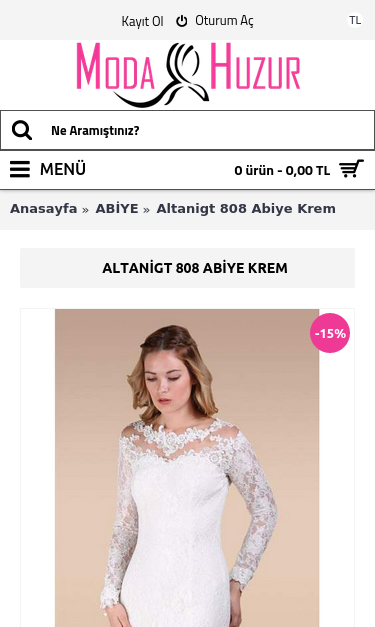Open the TL currency selector
Screen dimensions: 375x627
click(355, 20)
